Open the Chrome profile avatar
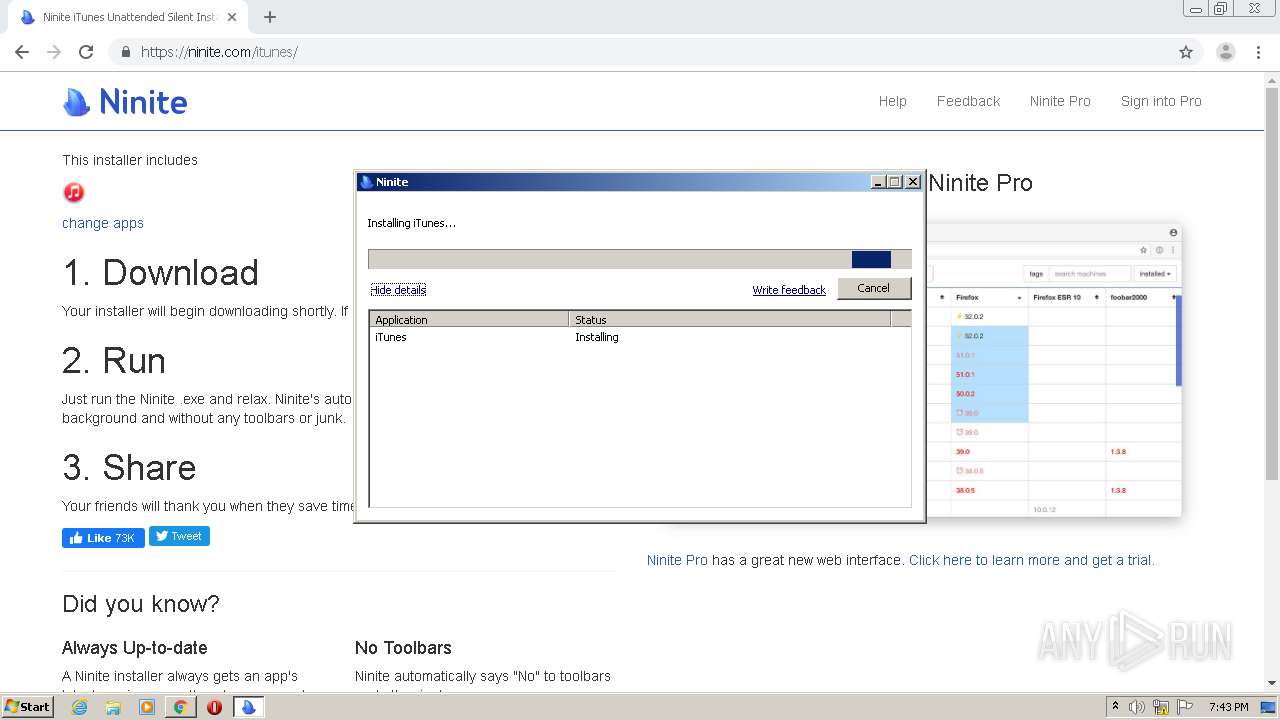This screenshot has height=720, width=1280. 1225,52
